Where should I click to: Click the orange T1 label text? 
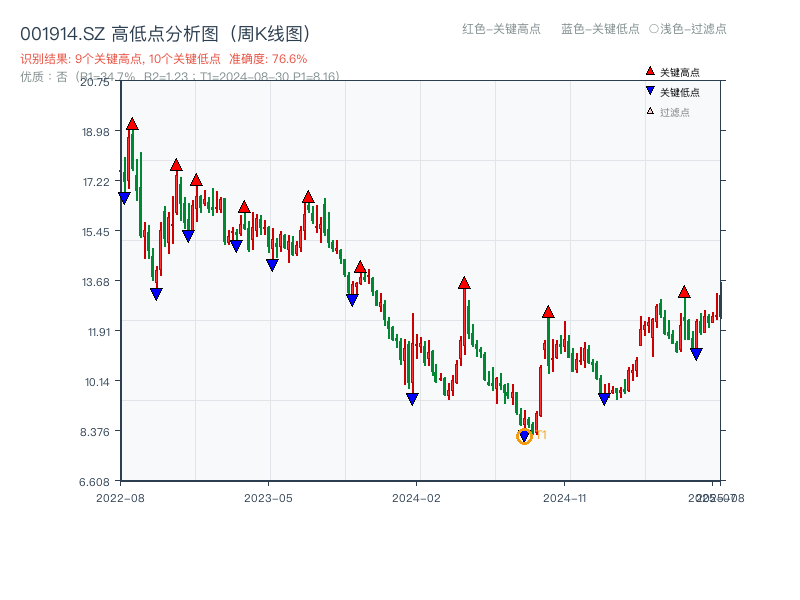pos(541,435)
